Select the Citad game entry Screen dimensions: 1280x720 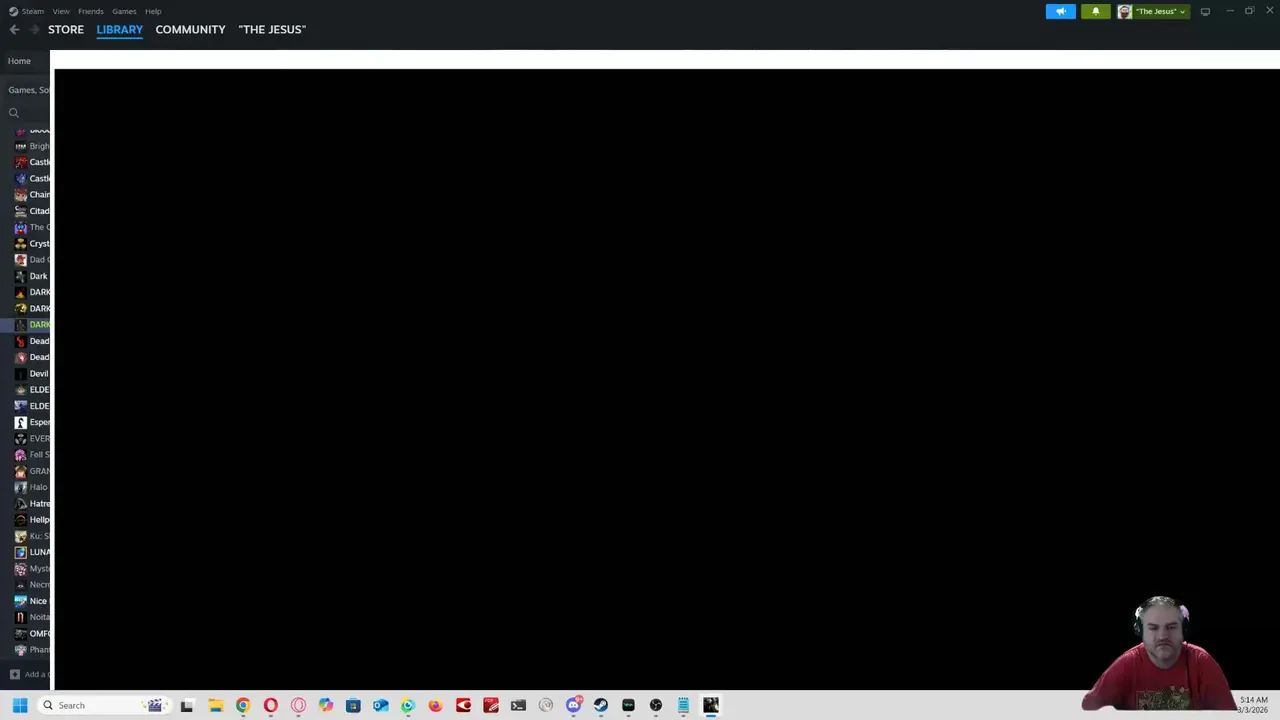pos(32,211)
